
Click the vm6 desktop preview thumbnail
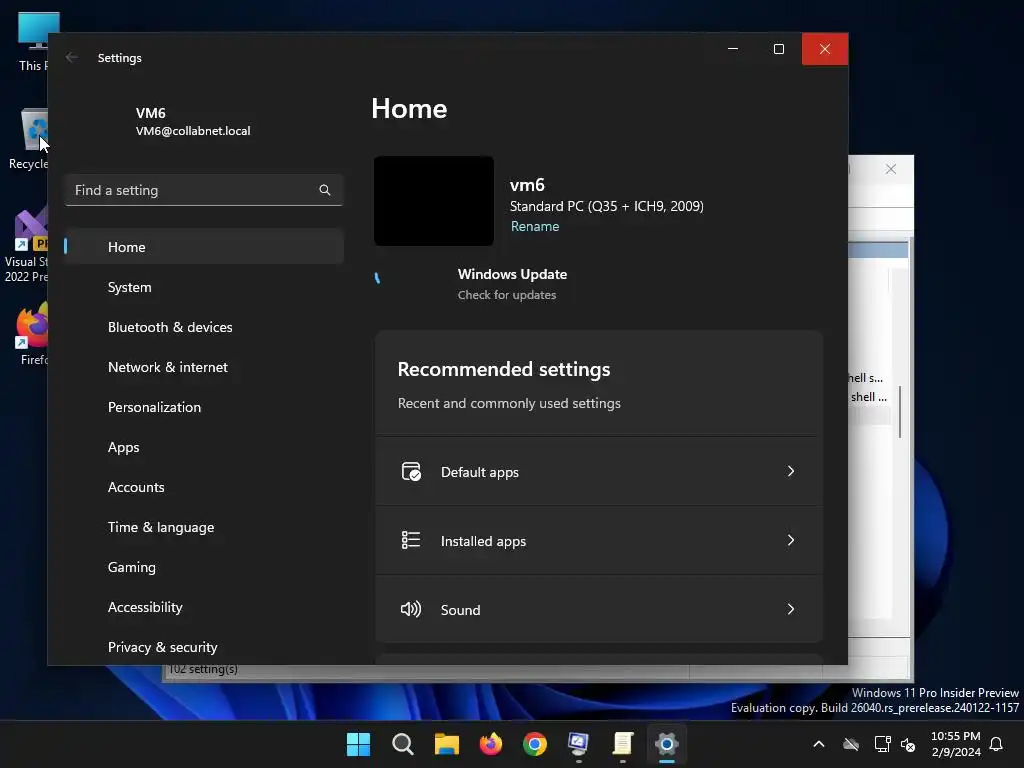pos(434,201)
